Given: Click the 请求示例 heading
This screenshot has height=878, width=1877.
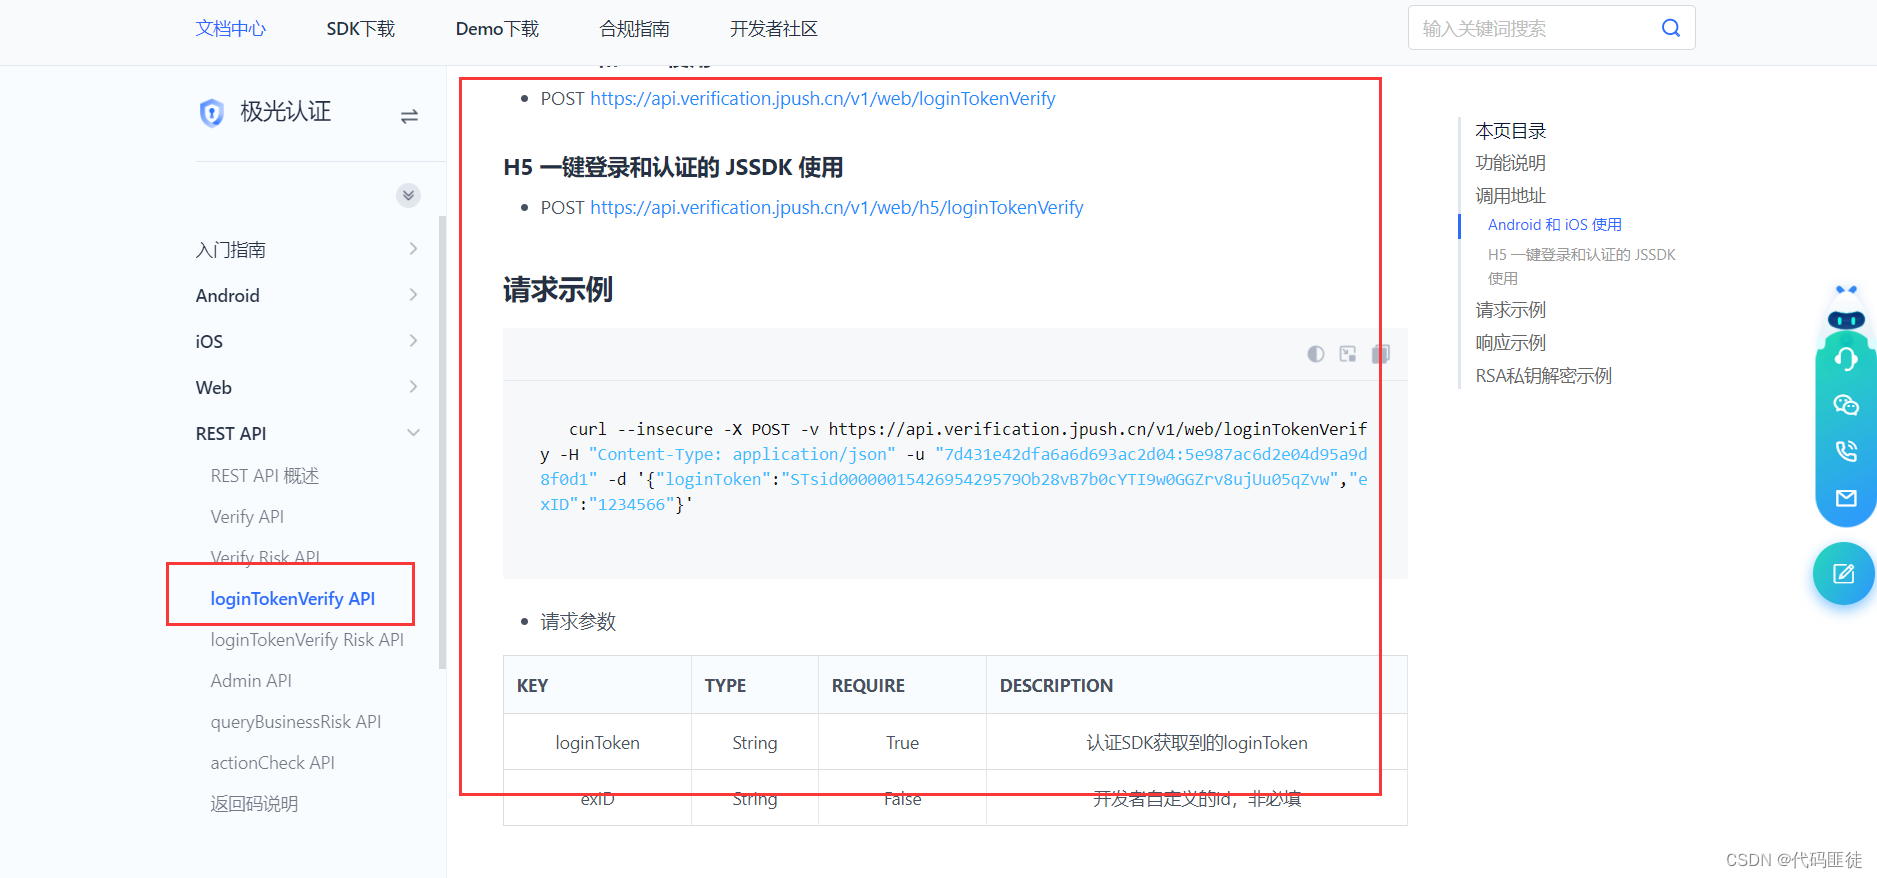Looking at the screenshot, I should click(558, 290).
